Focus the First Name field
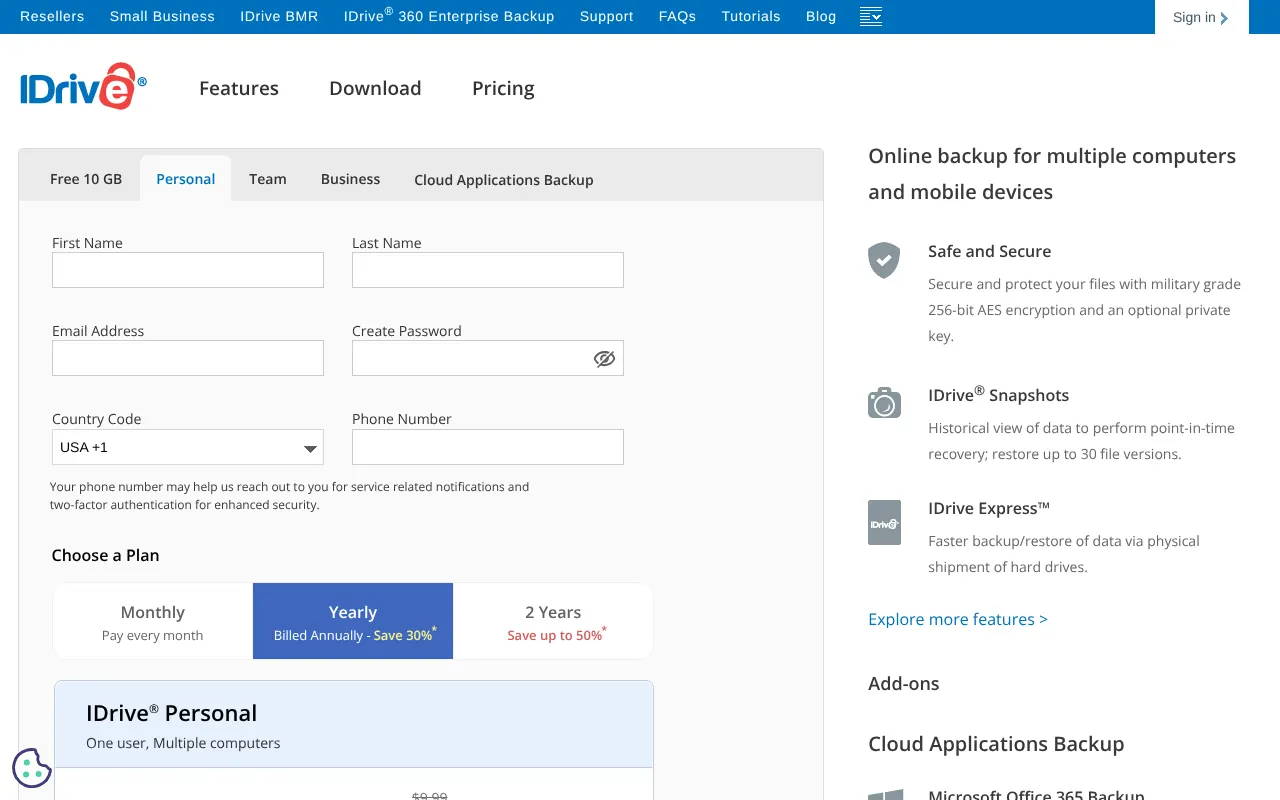1280x800 pixels. tap(188, 270)
